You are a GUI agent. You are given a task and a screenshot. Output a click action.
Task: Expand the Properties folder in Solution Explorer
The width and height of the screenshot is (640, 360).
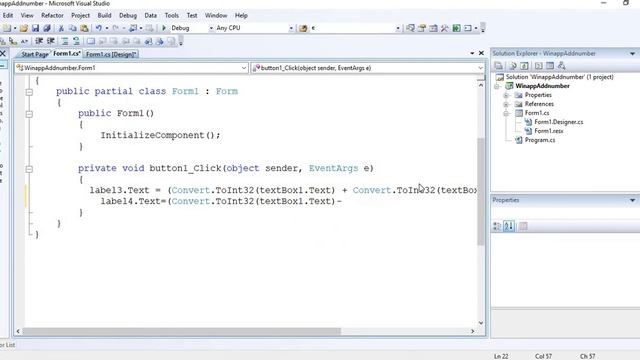[506, 95]
